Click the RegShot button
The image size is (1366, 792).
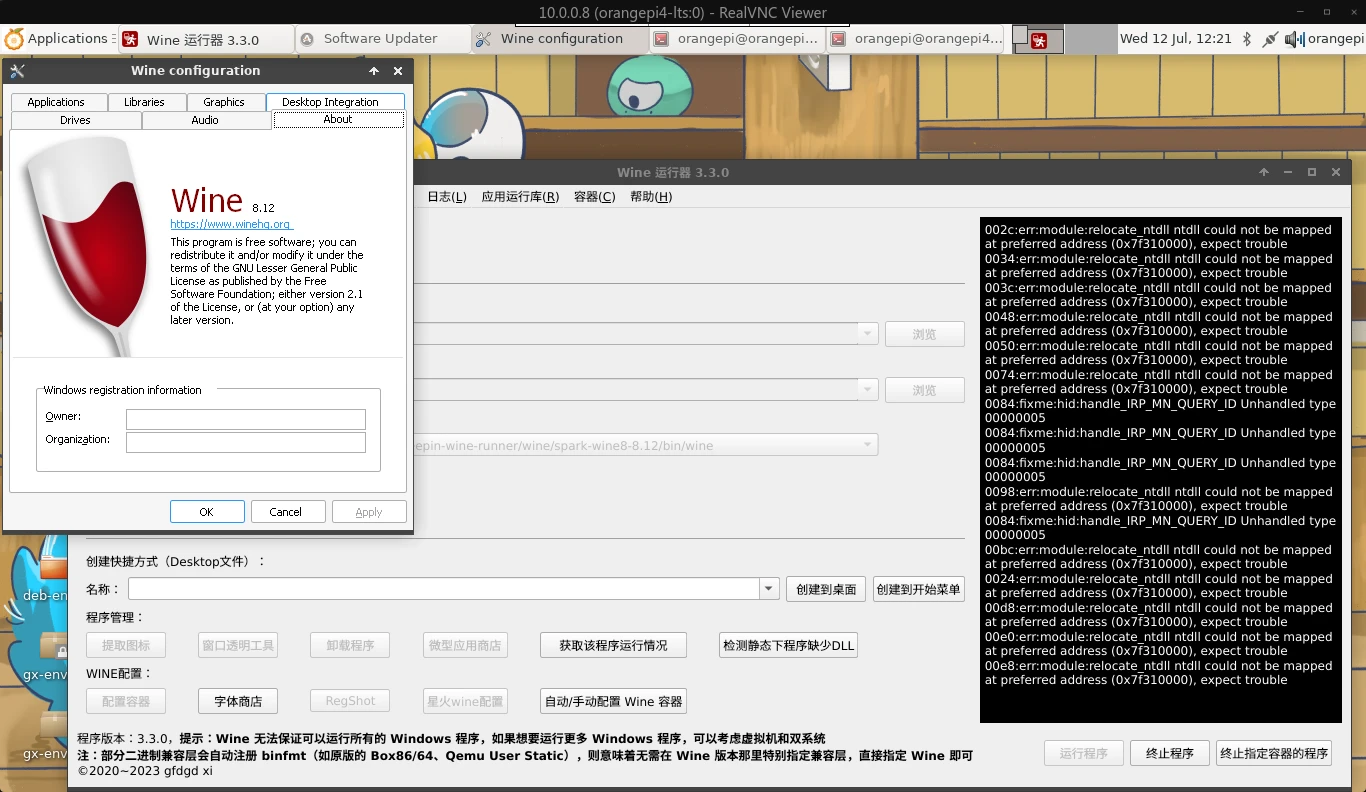pyautogui.click(x=350, y=701)
